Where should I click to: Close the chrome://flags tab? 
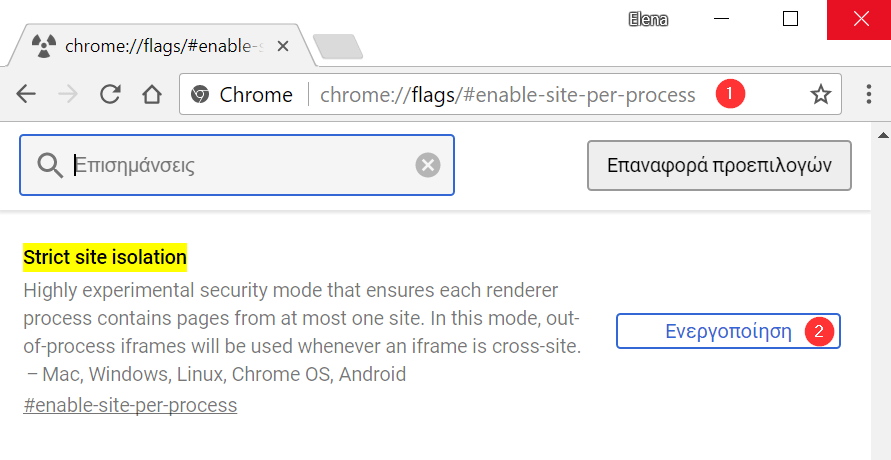click(x=282, y=46)
